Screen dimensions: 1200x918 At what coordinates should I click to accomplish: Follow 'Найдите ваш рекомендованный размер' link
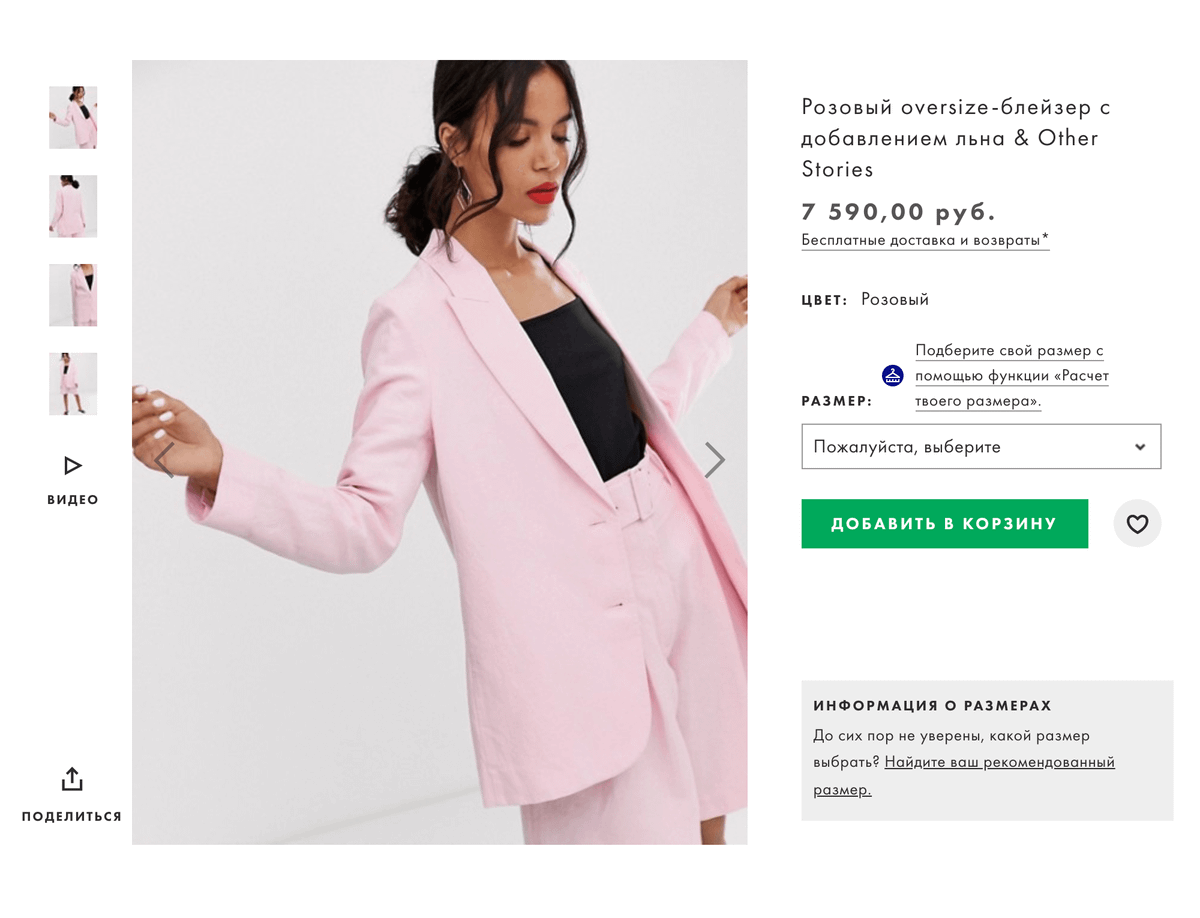(x=964, y=775)
